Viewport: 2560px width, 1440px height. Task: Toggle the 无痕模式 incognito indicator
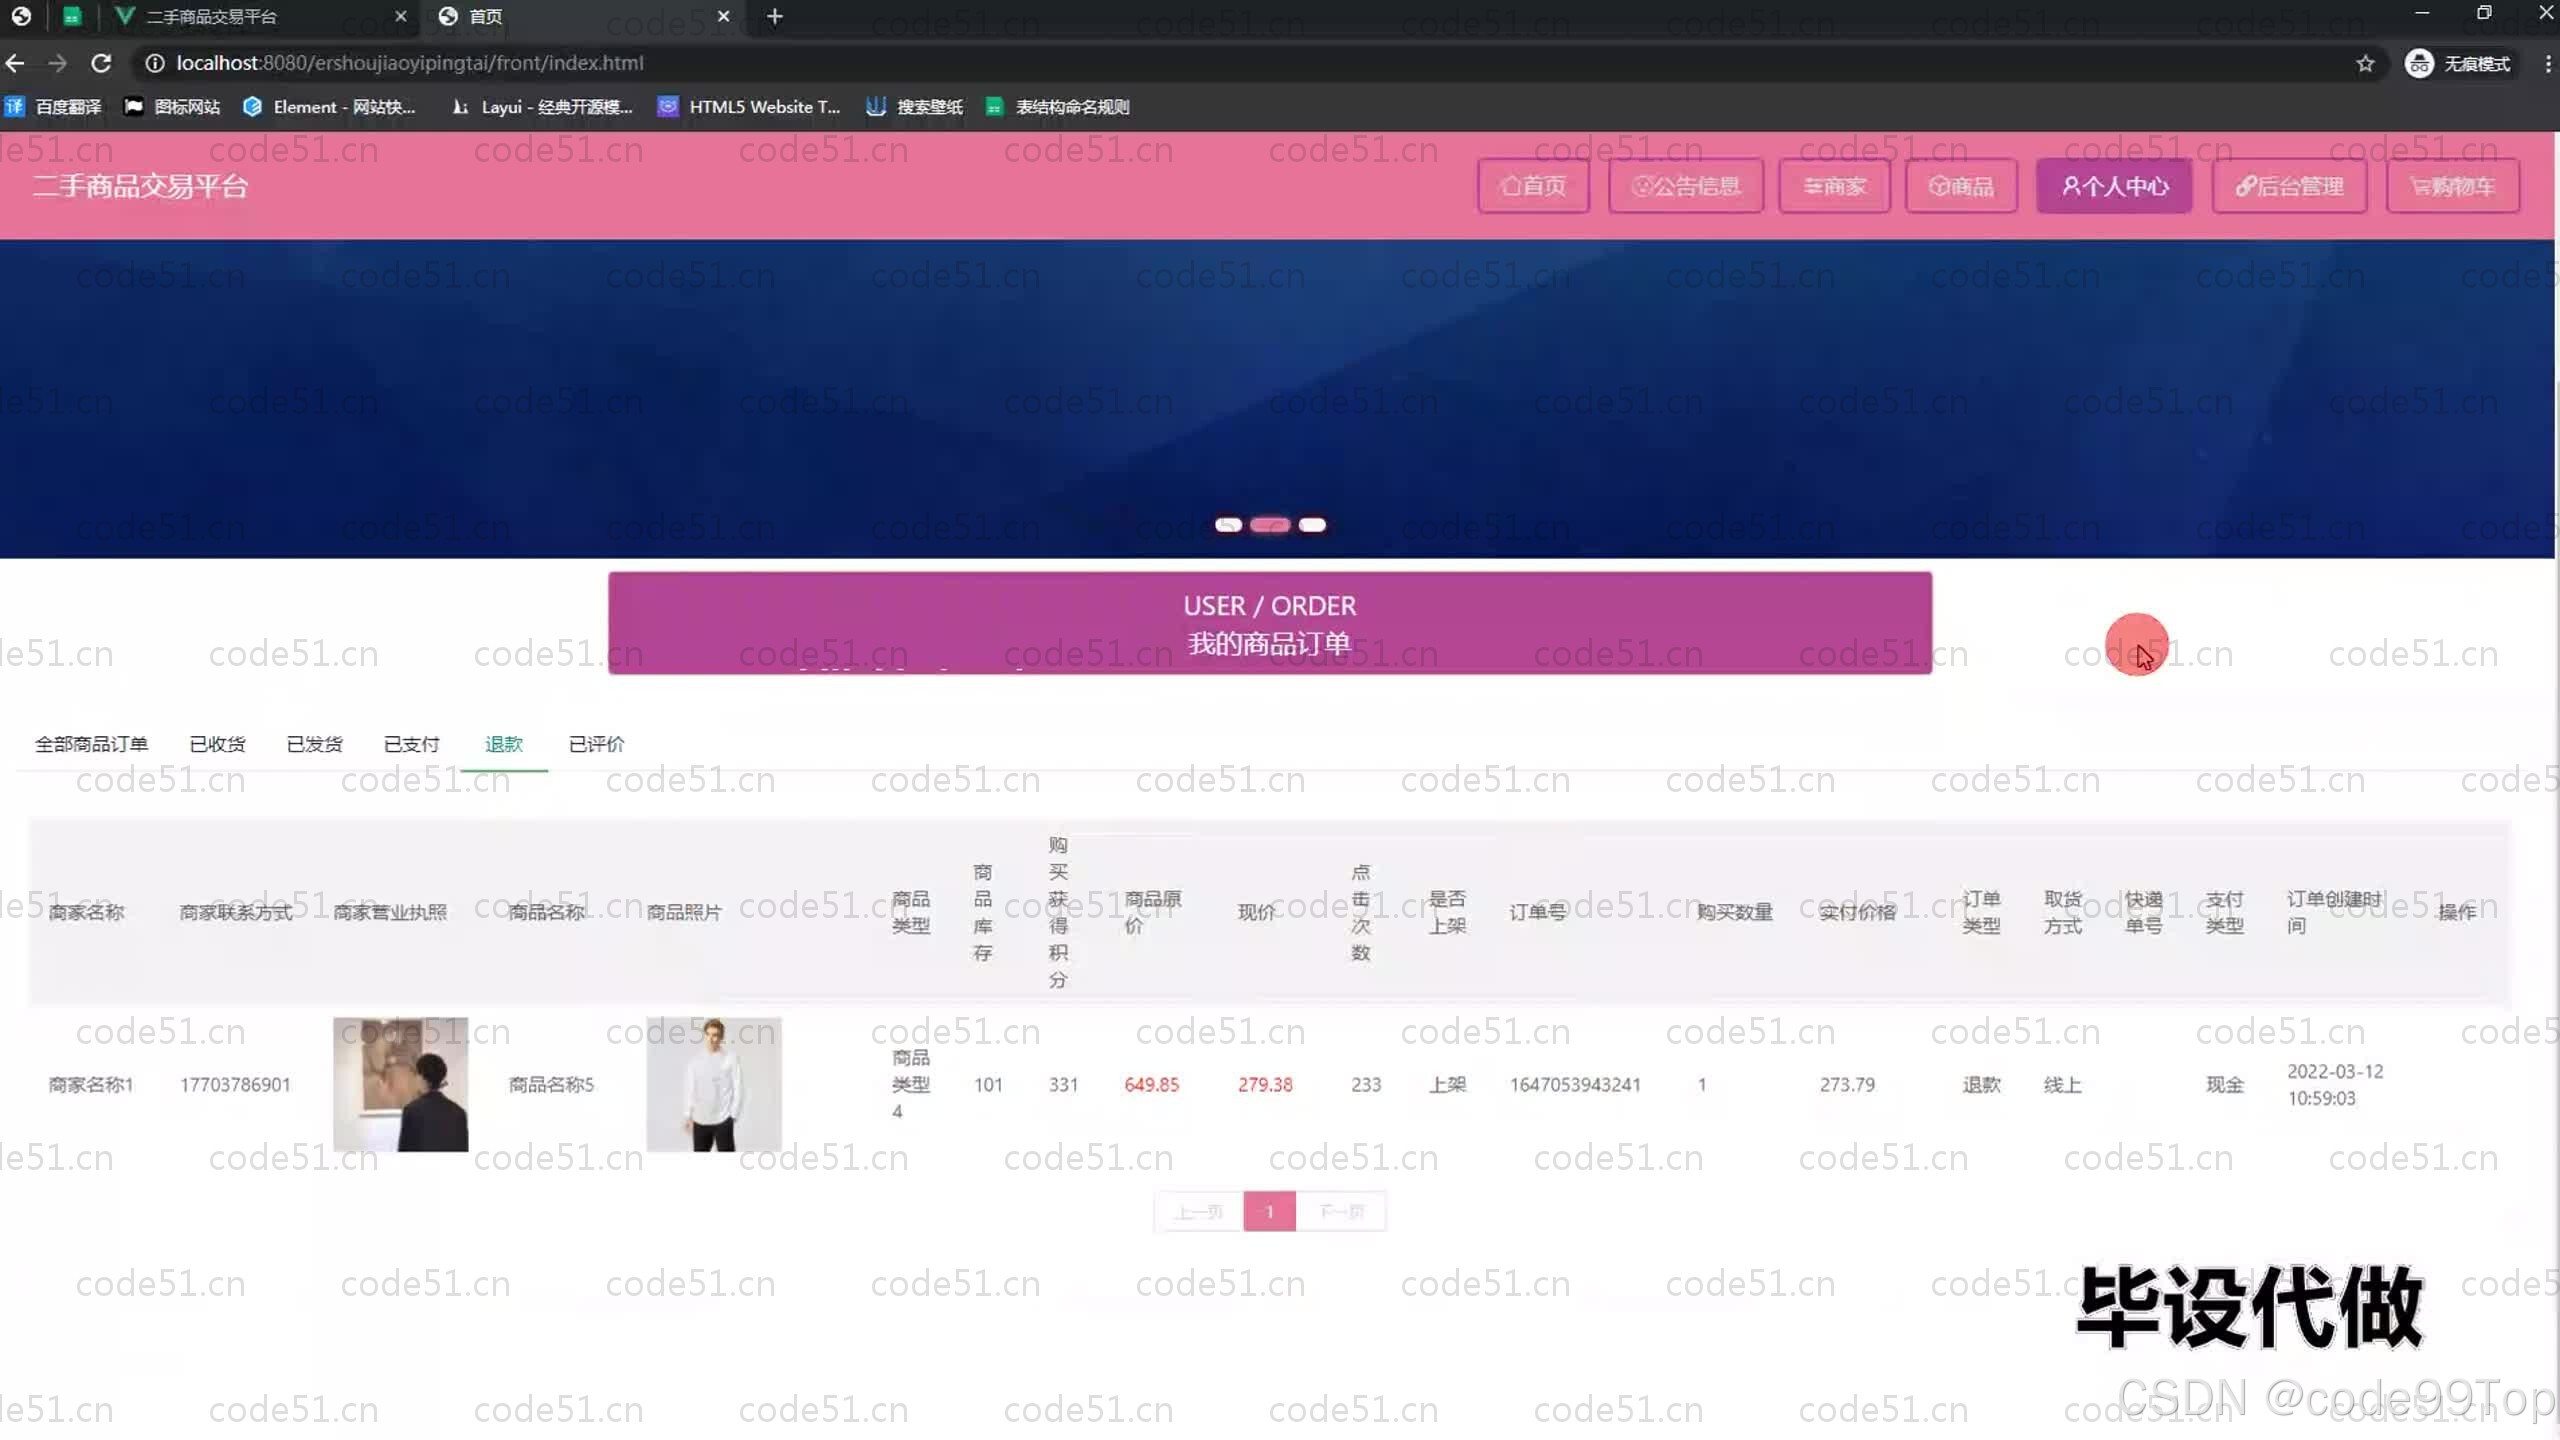click(2461, 62)
